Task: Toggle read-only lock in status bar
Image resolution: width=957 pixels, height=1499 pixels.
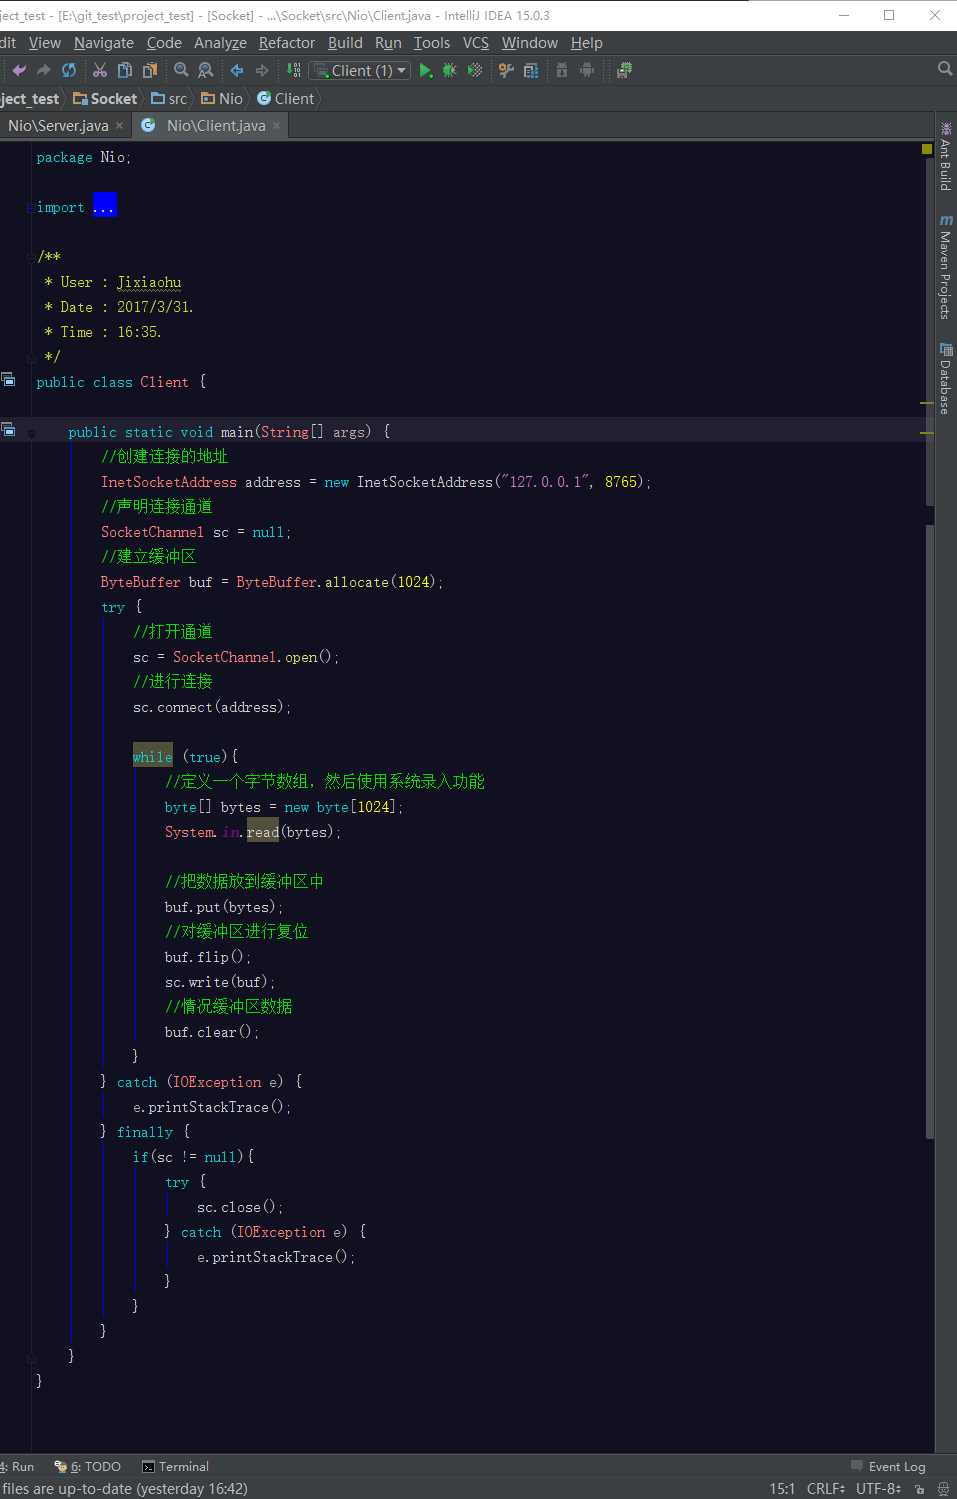Action: 919,1489
